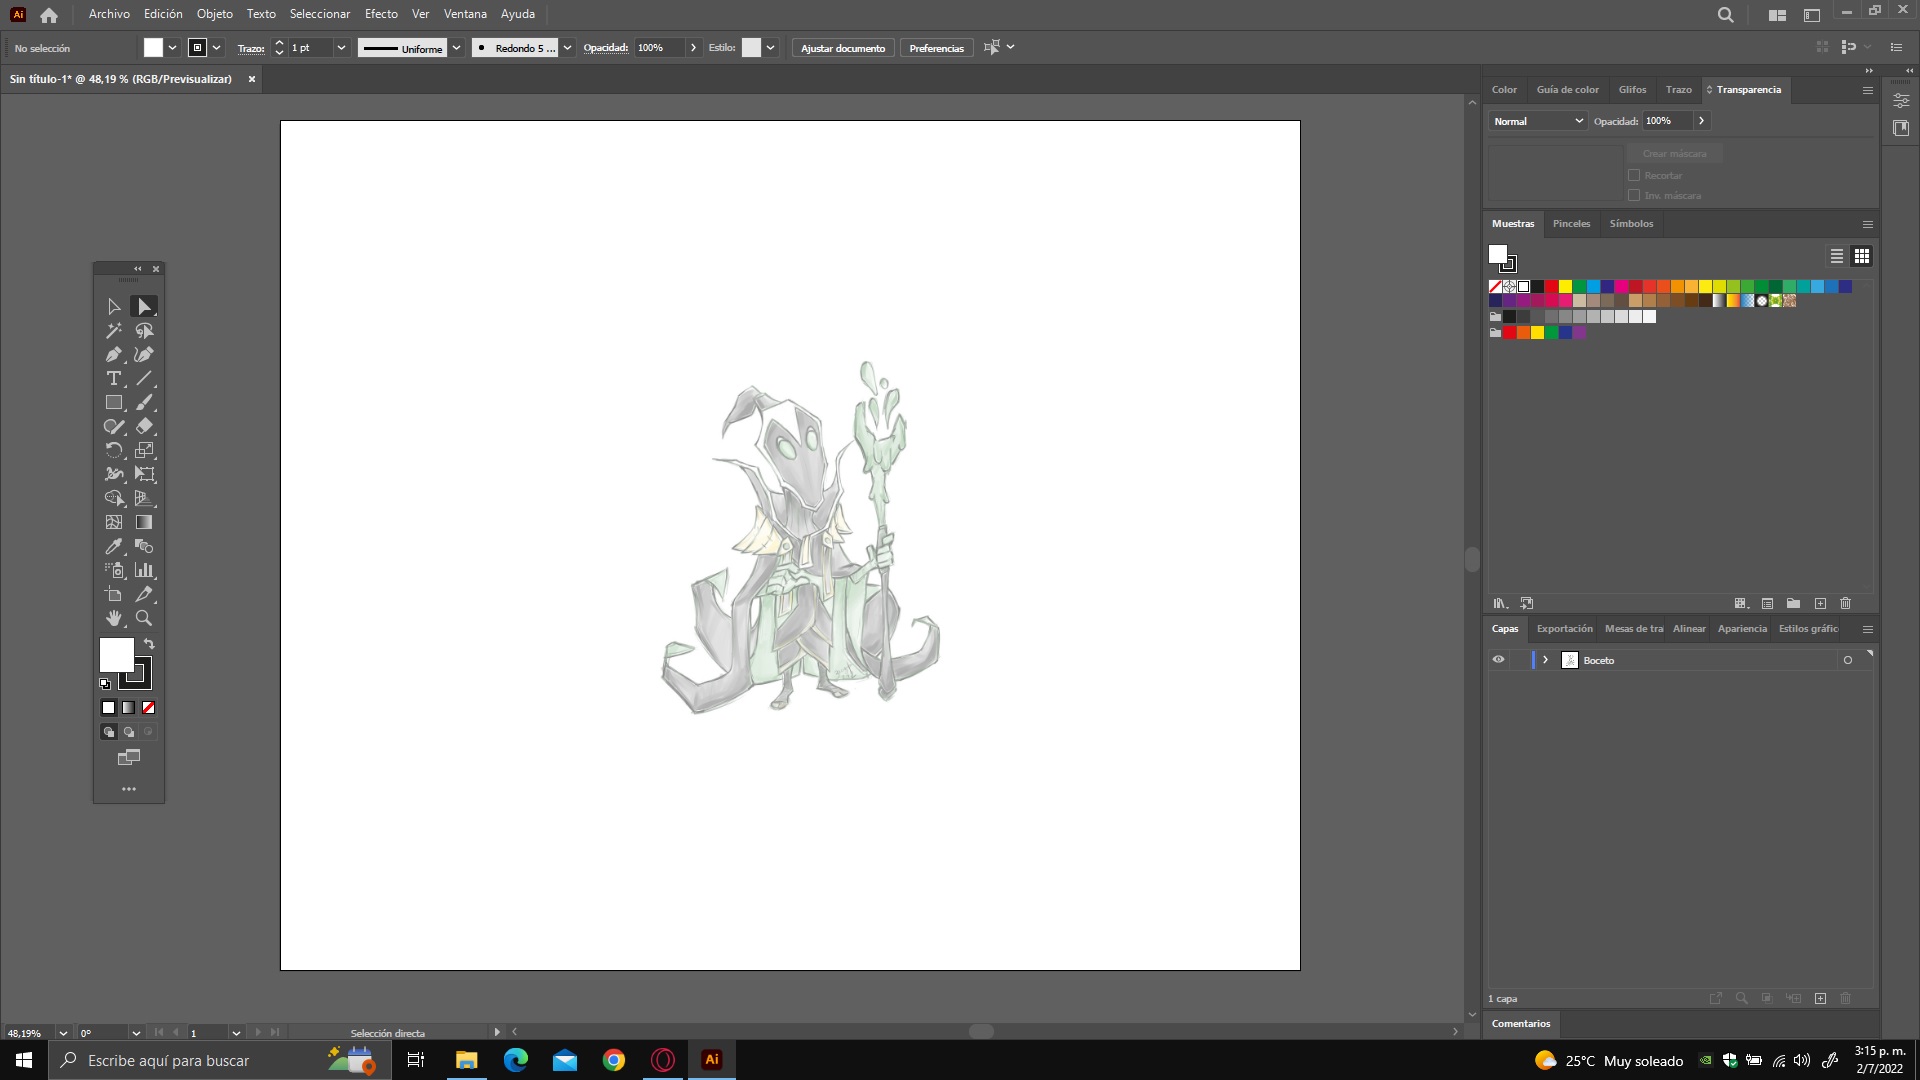Open the Archivo menu
This screenshot has width=1920, height=1080.
click(x=109, y=14)
